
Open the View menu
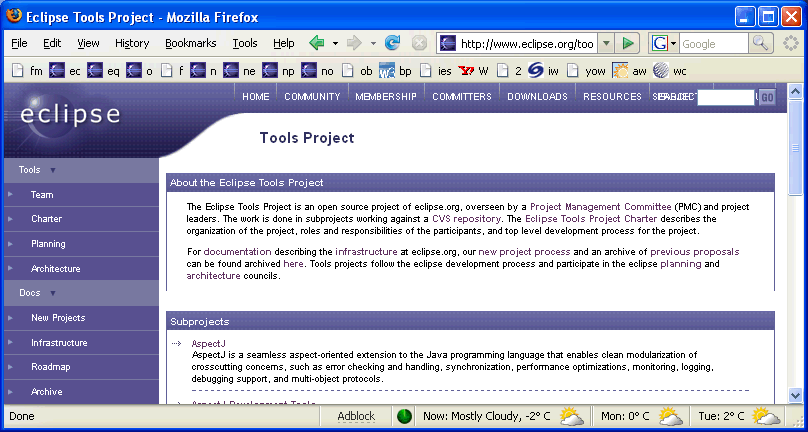(88, 43)
